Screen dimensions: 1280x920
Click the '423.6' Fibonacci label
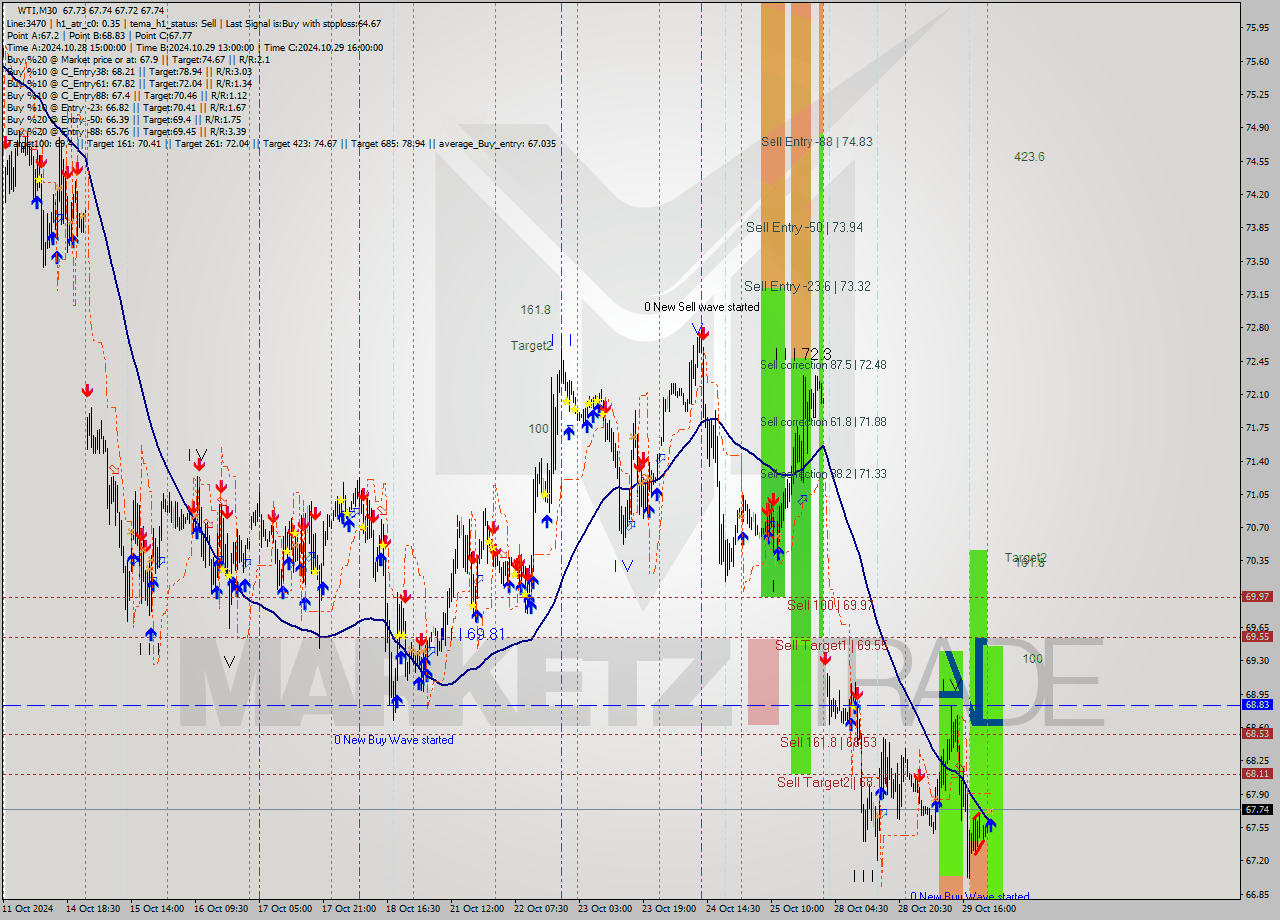(x=1029, y=157)
